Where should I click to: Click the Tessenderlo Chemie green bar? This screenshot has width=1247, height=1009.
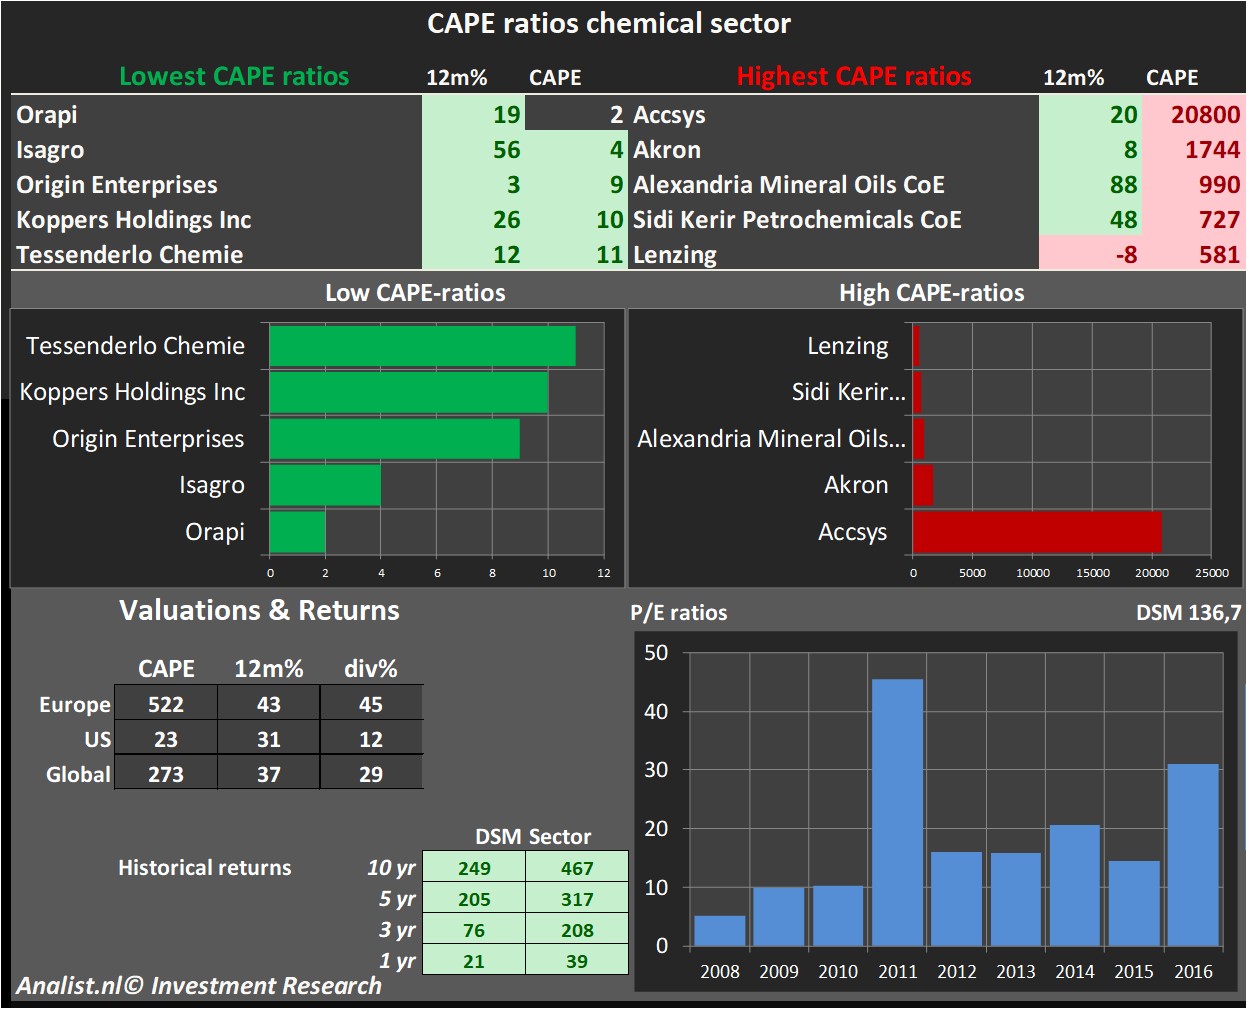[x=422, y=346]
